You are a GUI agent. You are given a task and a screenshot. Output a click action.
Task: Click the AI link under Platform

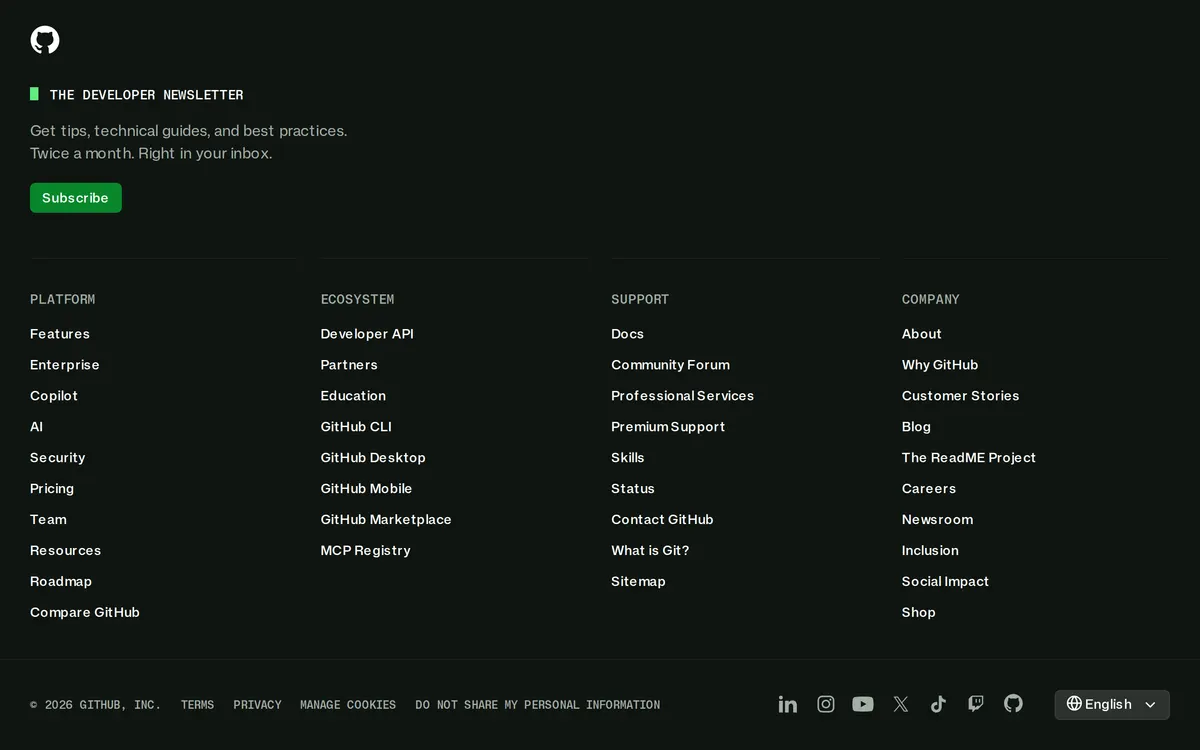click(x=37, y=427)
